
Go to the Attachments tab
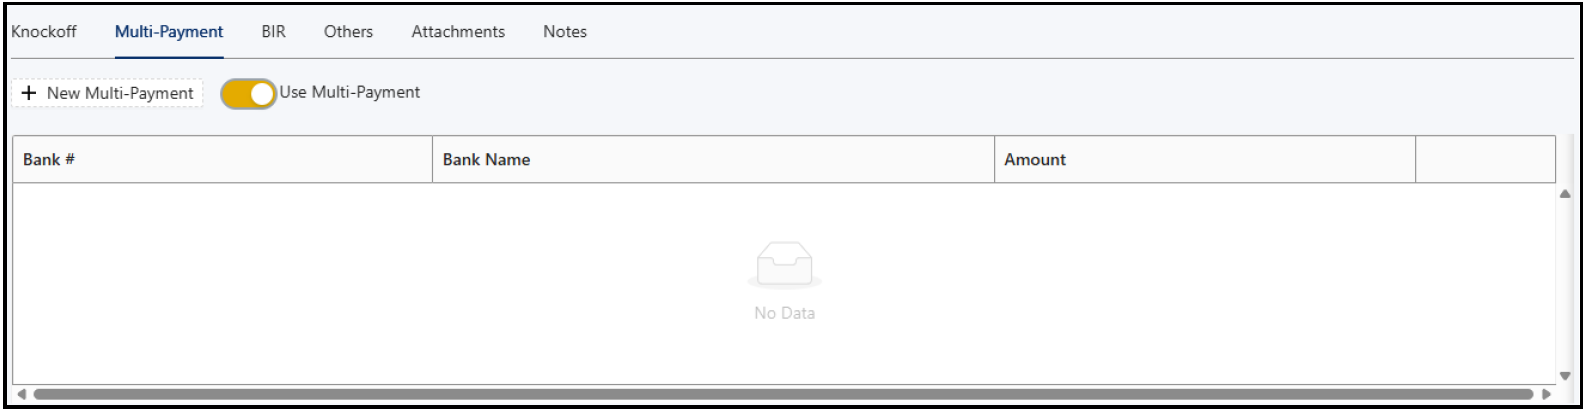click(458, 32)
